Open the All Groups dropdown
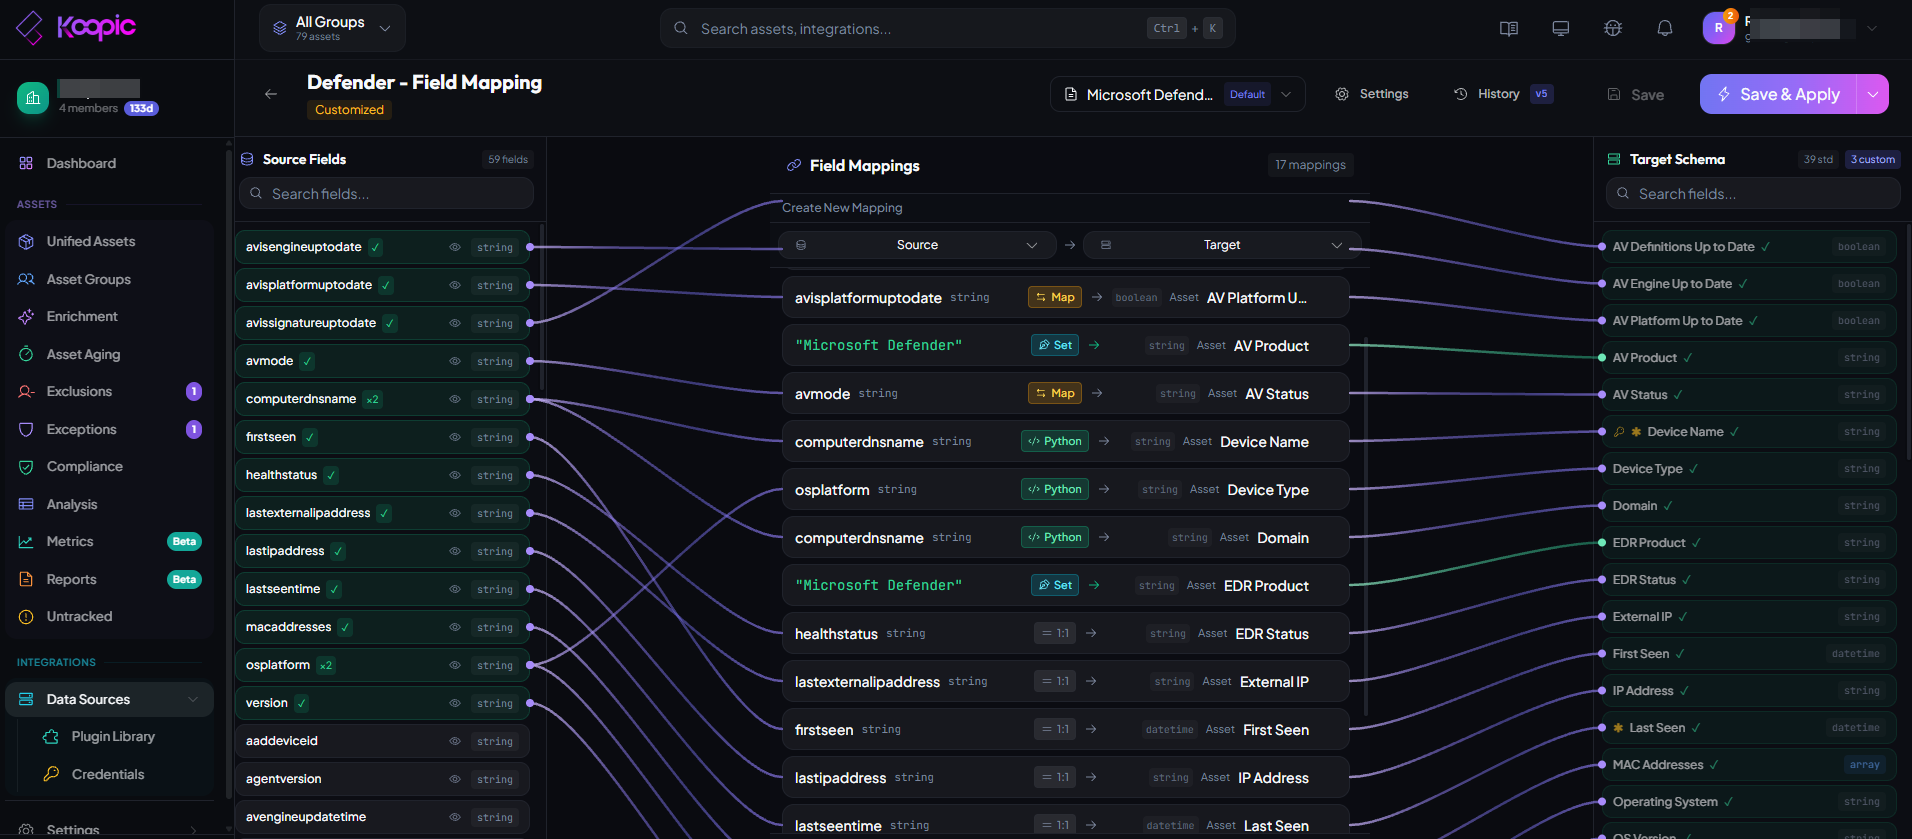 pos(332,28)
